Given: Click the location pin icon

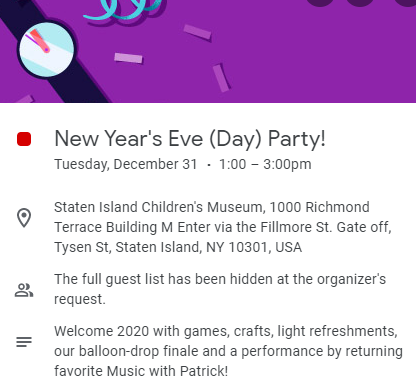Looking at the screenshot, I should 24,218.
